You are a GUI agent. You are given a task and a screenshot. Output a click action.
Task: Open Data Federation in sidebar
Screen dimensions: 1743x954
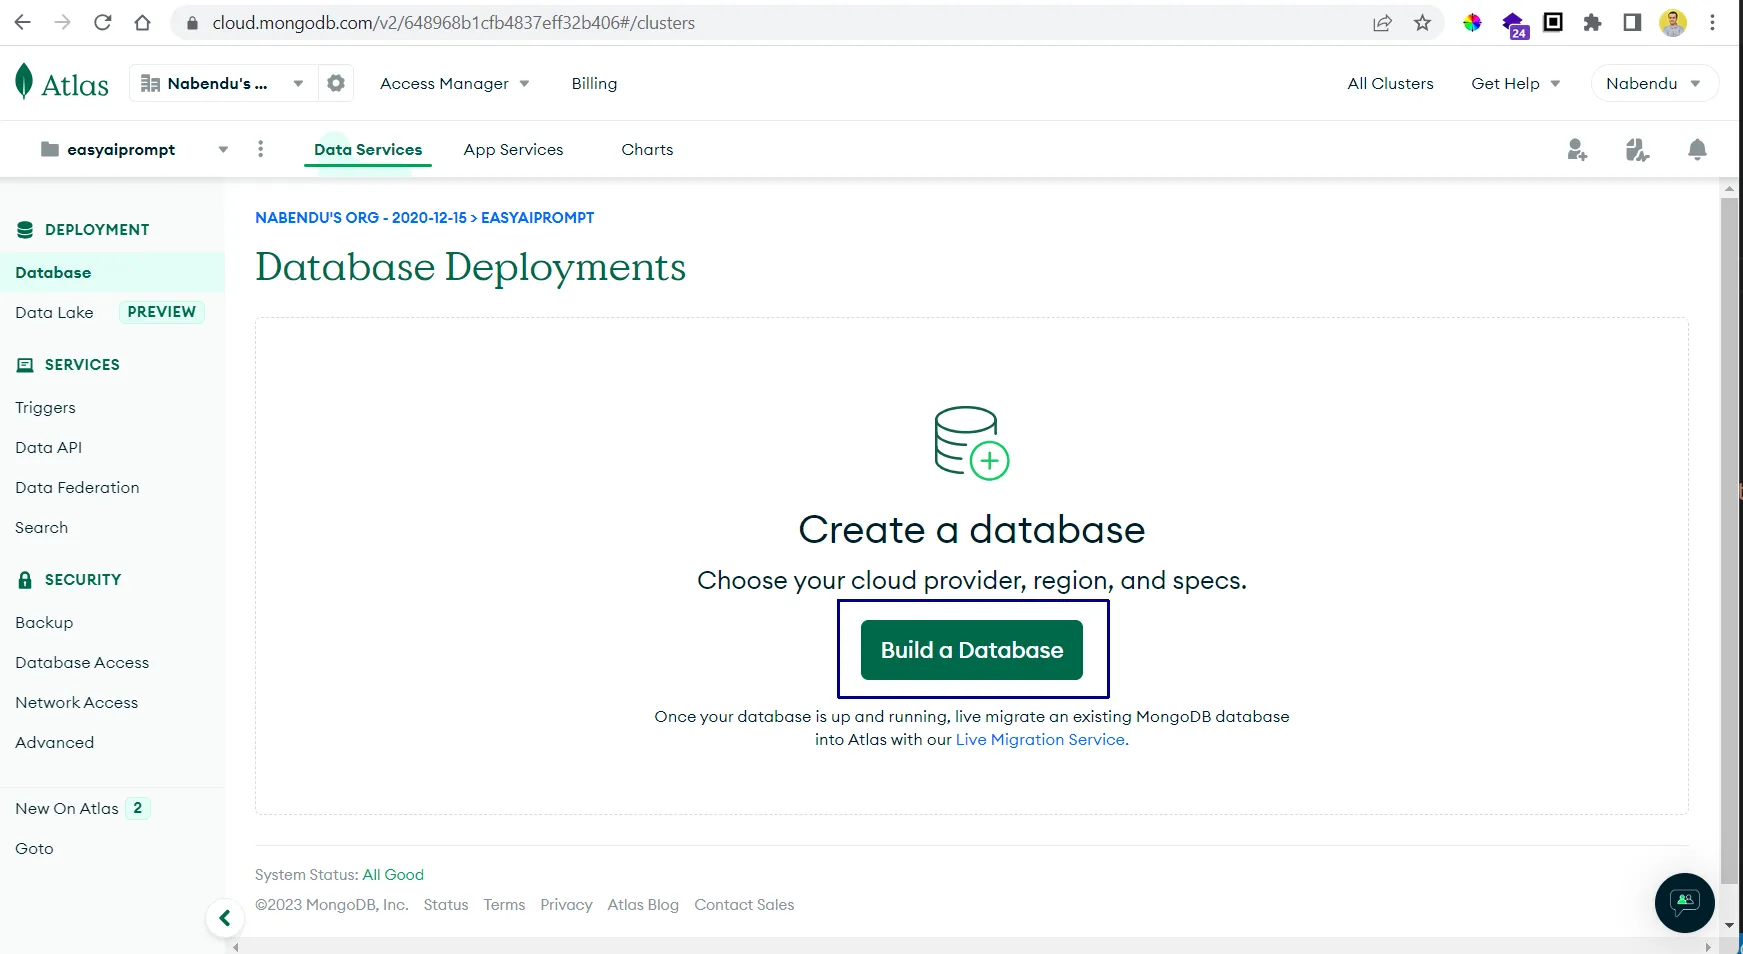[x=77, y=487]
